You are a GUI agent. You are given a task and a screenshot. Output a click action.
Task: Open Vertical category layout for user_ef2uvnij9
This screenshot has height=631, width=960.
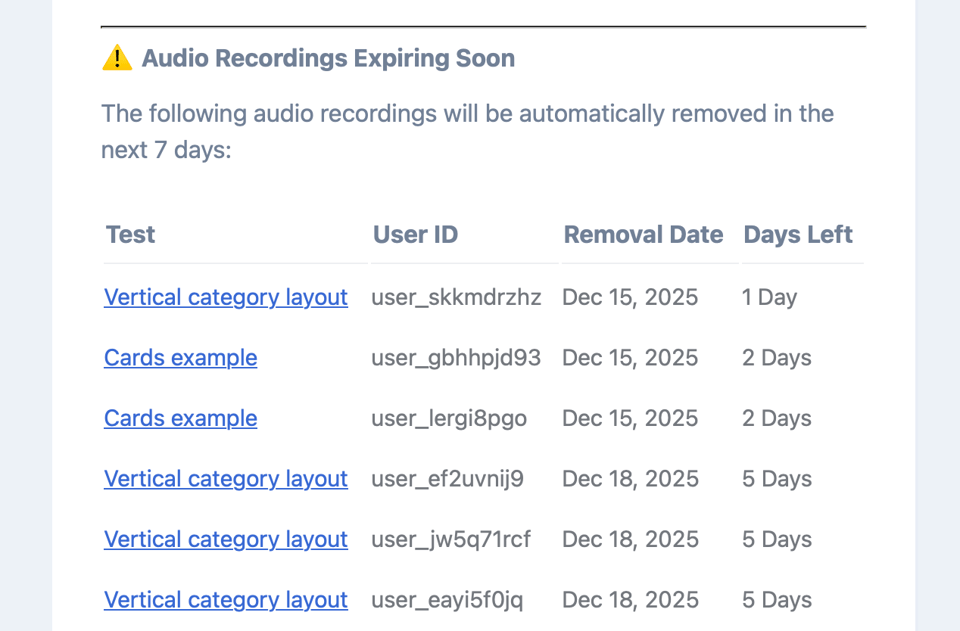click(x=225, y=479)
